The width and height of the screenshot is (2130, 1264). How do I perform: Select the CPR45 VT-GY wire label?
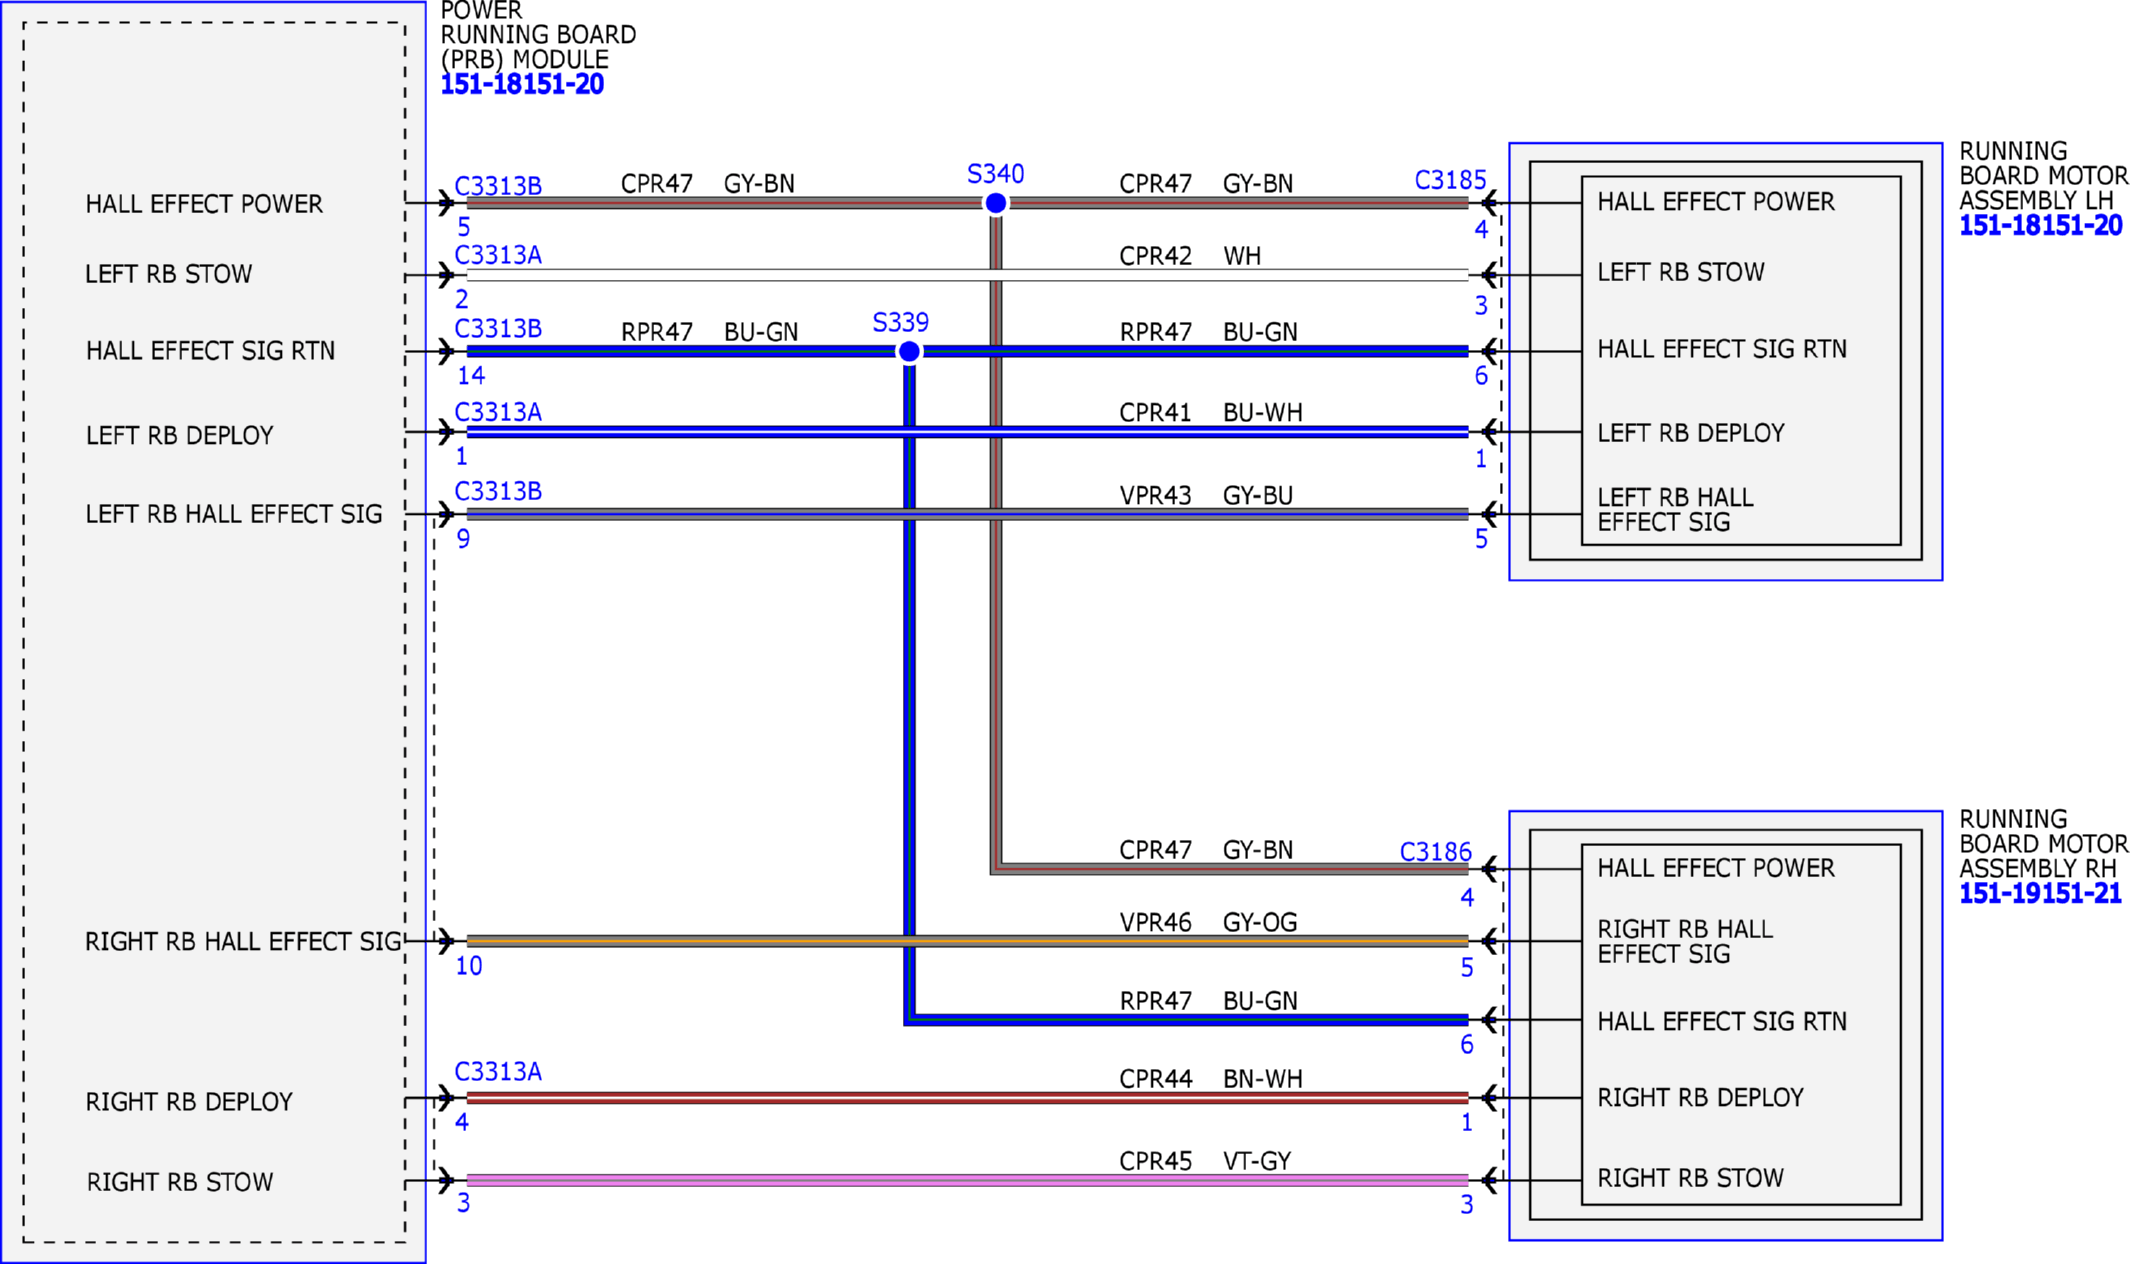pyautogui.click(x=1205, y=1161)
